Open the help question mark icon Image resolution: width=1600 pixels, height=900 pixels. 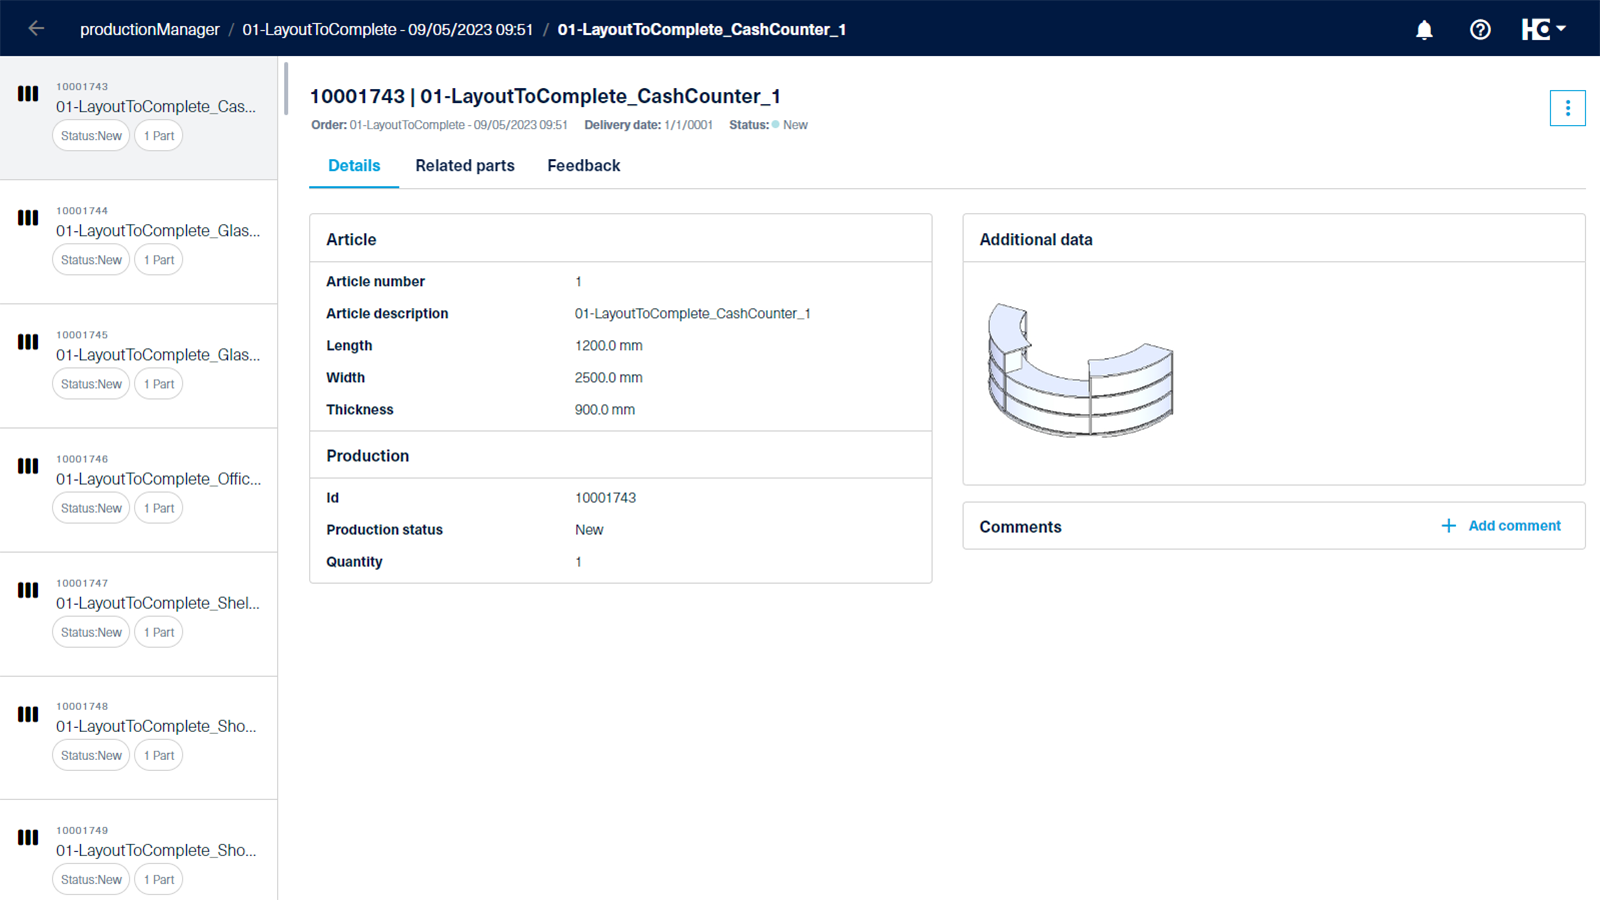click(1480, 30)
